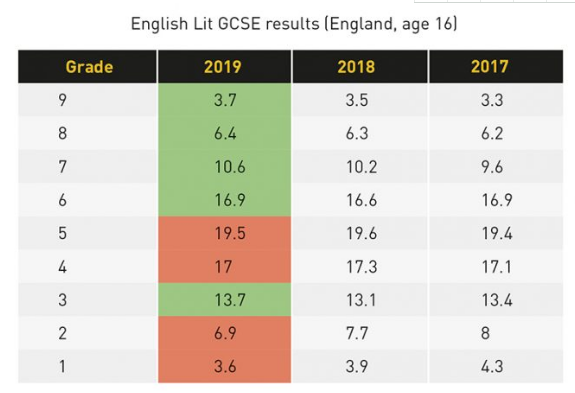Click the 2017 value 4.3 for grade 1

point(492,366)
